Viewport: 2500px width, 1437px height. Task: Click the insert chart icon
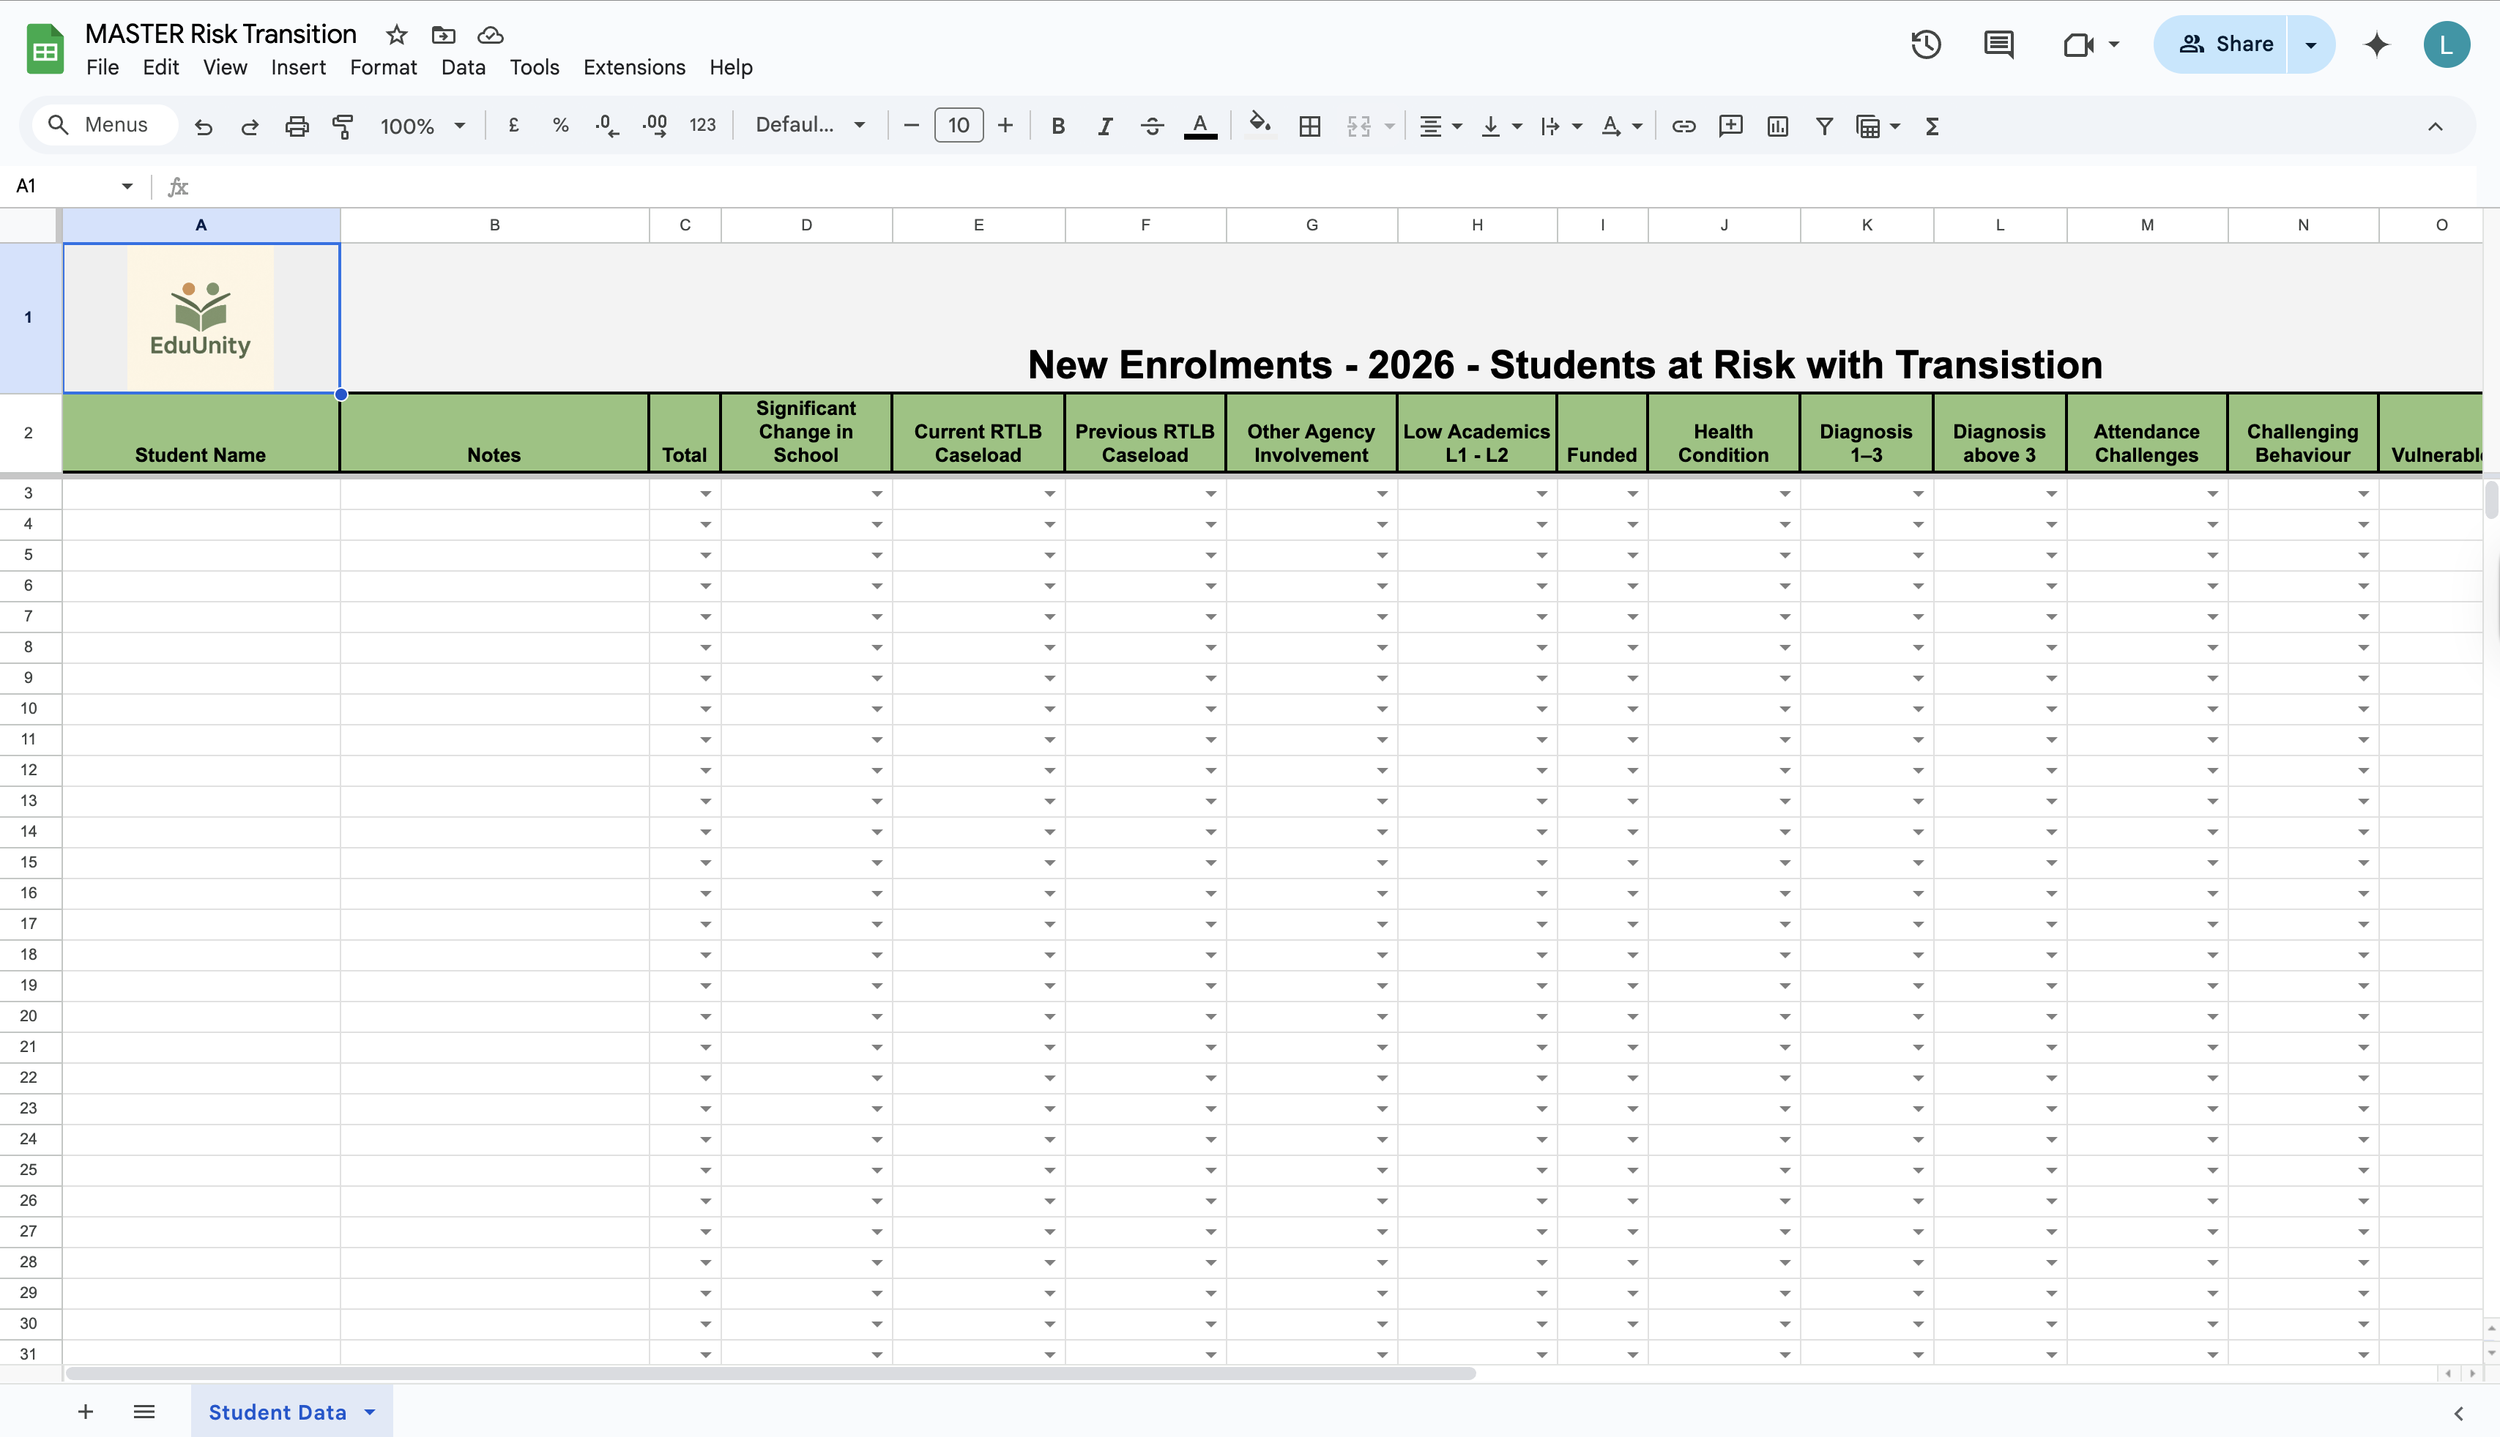click(1777, 126)
